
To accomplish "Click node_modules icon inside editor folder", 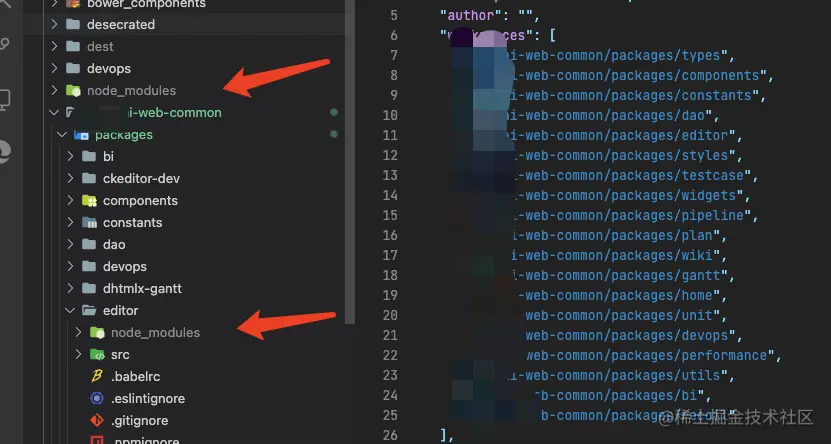I will point(97,333).
